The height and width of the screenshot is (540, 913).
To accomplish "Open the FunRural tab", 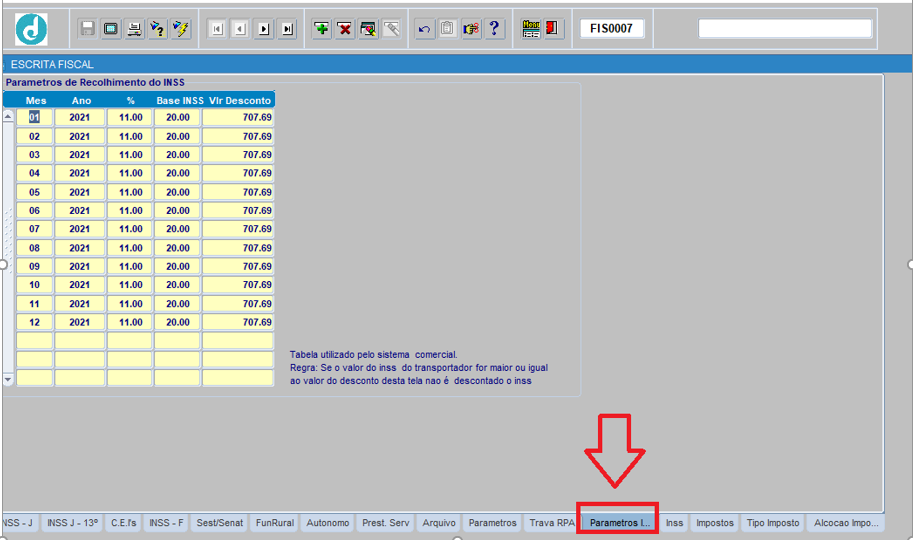I will coord(275,523).
